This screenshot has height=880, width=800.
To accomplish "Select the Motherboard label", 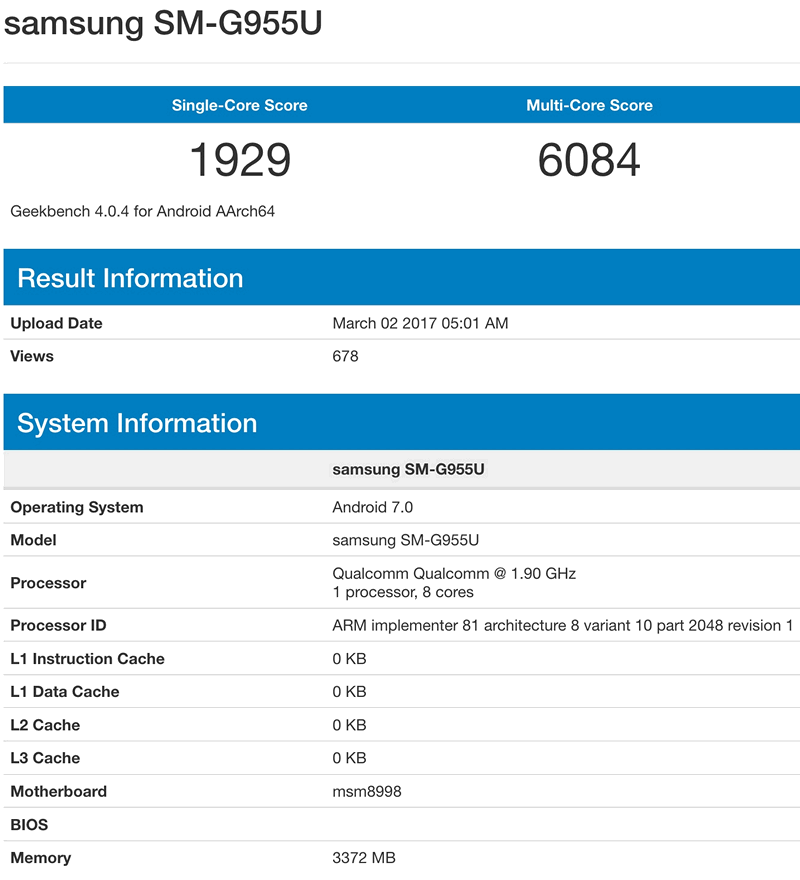I will click(x=58, y=791).
